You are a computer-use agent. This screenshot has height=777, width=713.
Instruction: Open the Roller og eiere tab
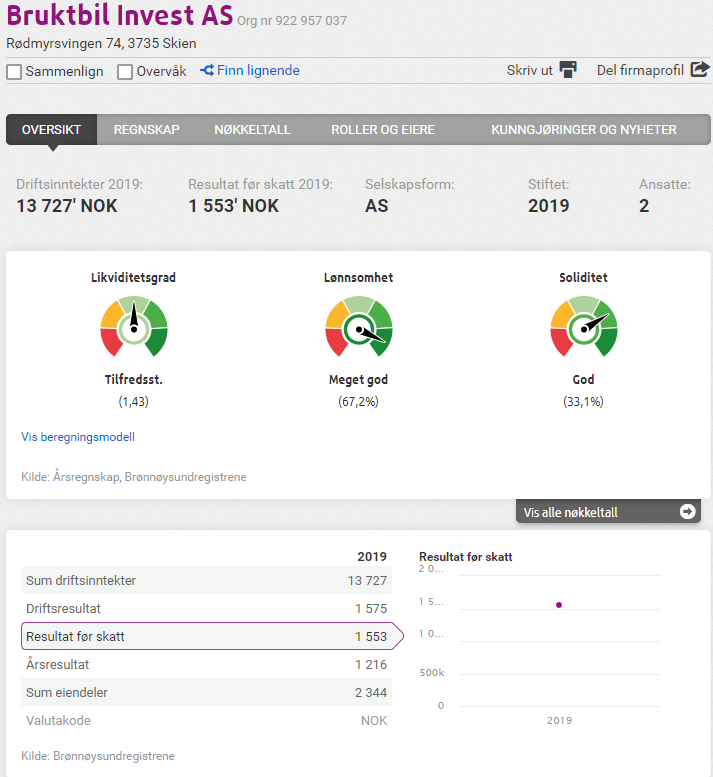383,130
